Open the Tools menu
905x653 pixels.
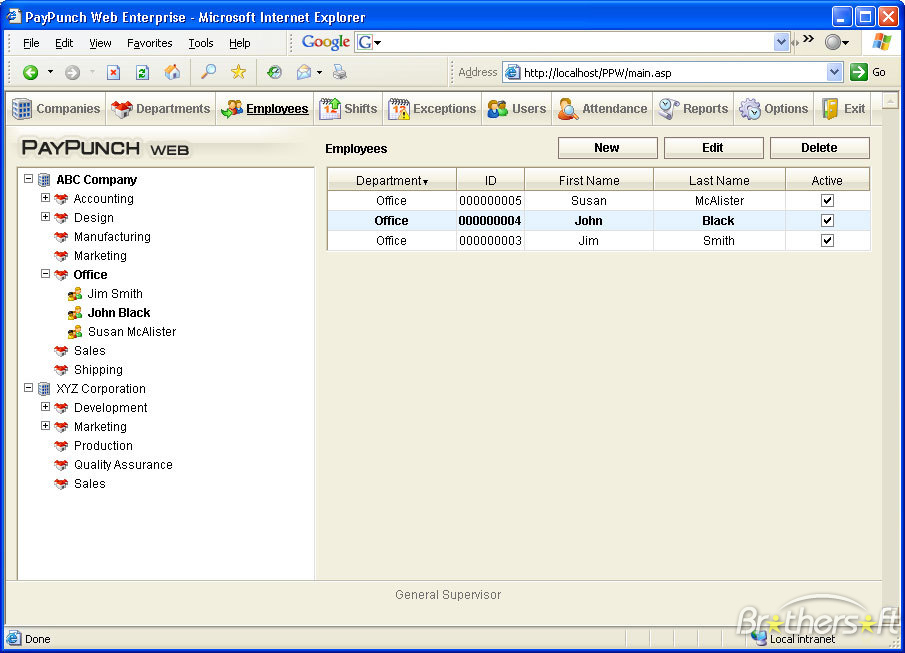[x=201, y=43]
